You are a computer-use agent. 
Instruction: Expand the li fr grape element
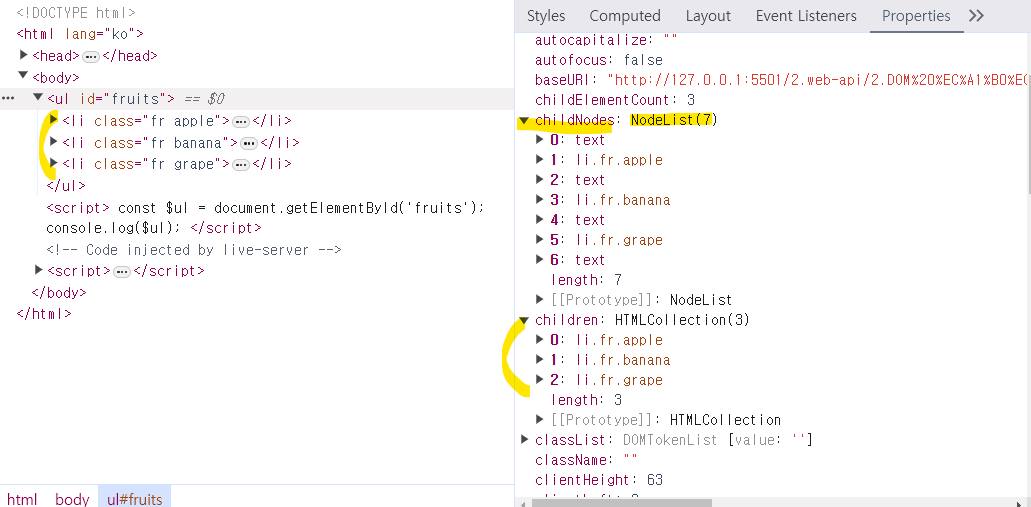(x=54, y=162)
